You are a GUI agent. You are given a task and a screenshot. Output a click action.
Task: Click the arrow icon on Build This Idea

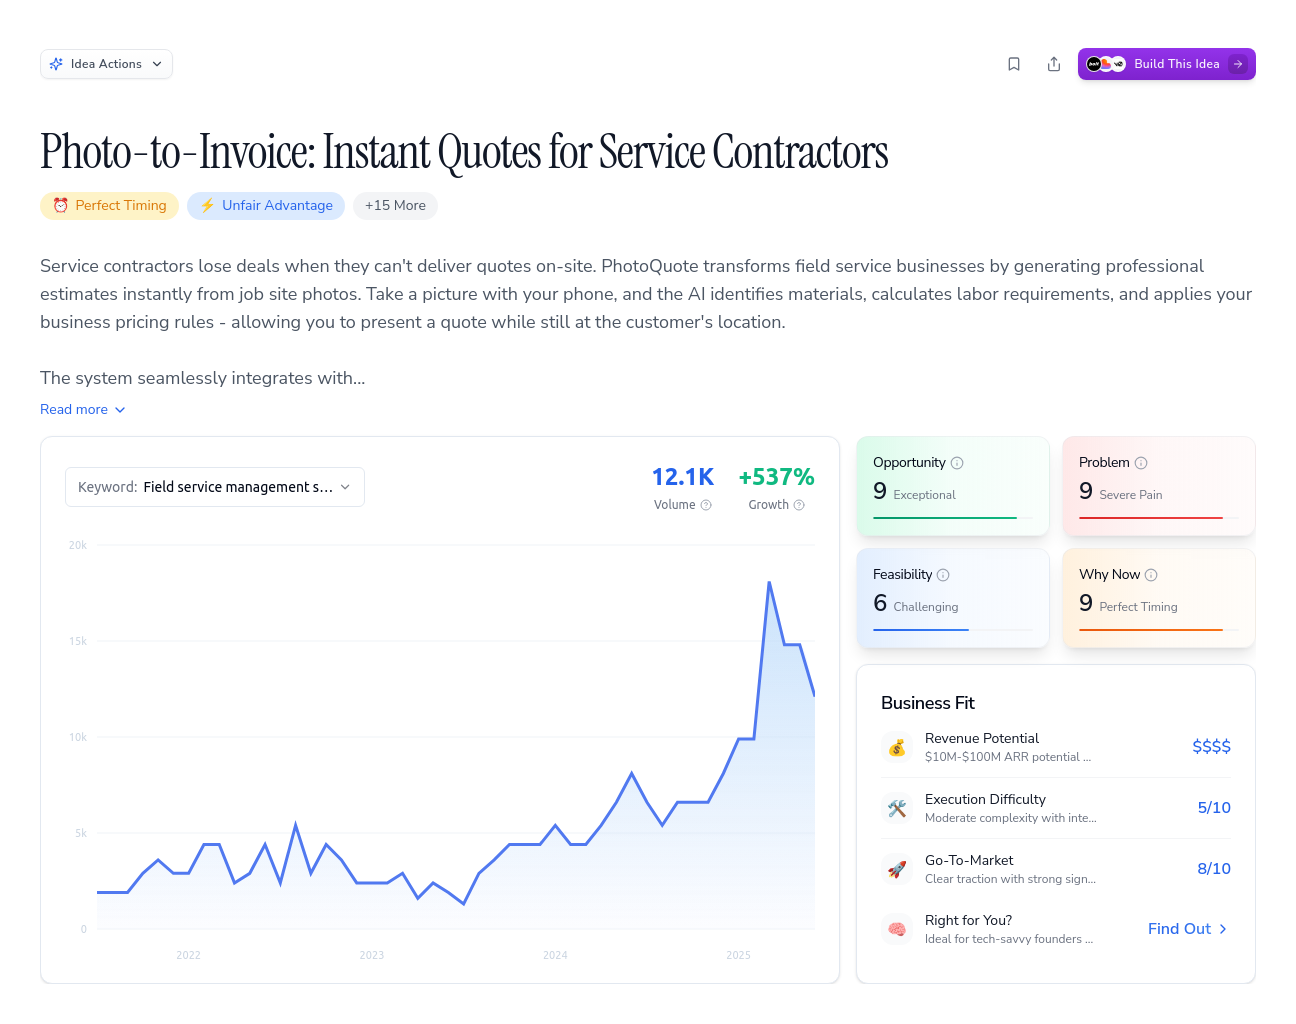[x=1238, y=64]
